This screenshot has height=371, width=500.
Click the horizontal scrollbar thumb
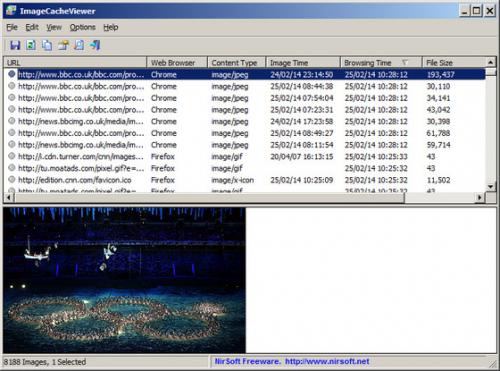209,198
